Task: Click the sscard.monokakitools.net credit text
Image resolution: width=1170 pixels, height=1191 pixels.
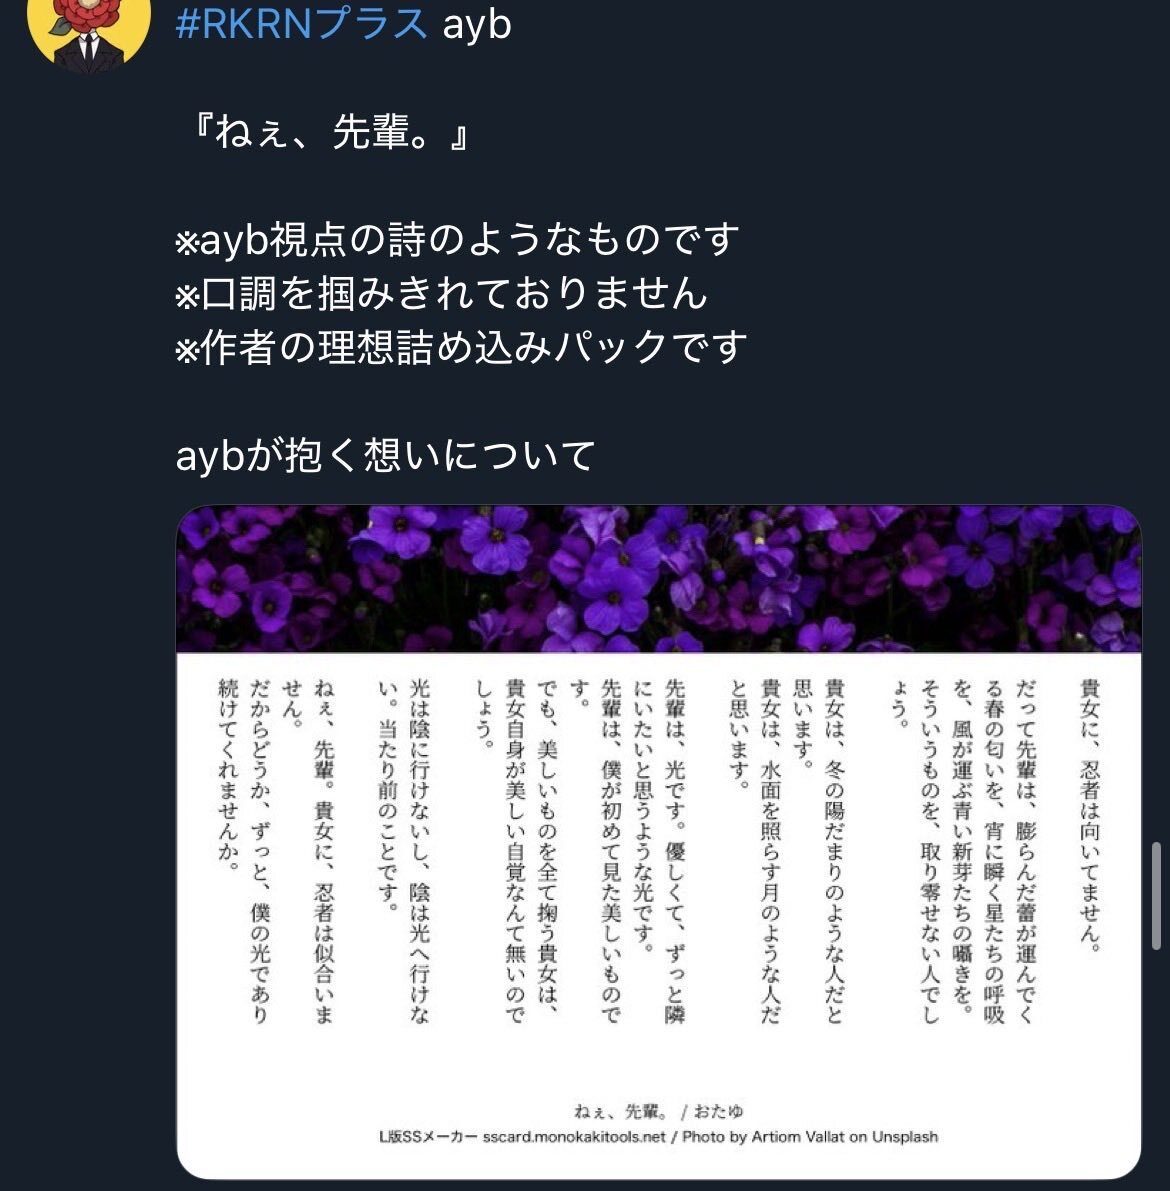Action: (x=574, y=1137)
